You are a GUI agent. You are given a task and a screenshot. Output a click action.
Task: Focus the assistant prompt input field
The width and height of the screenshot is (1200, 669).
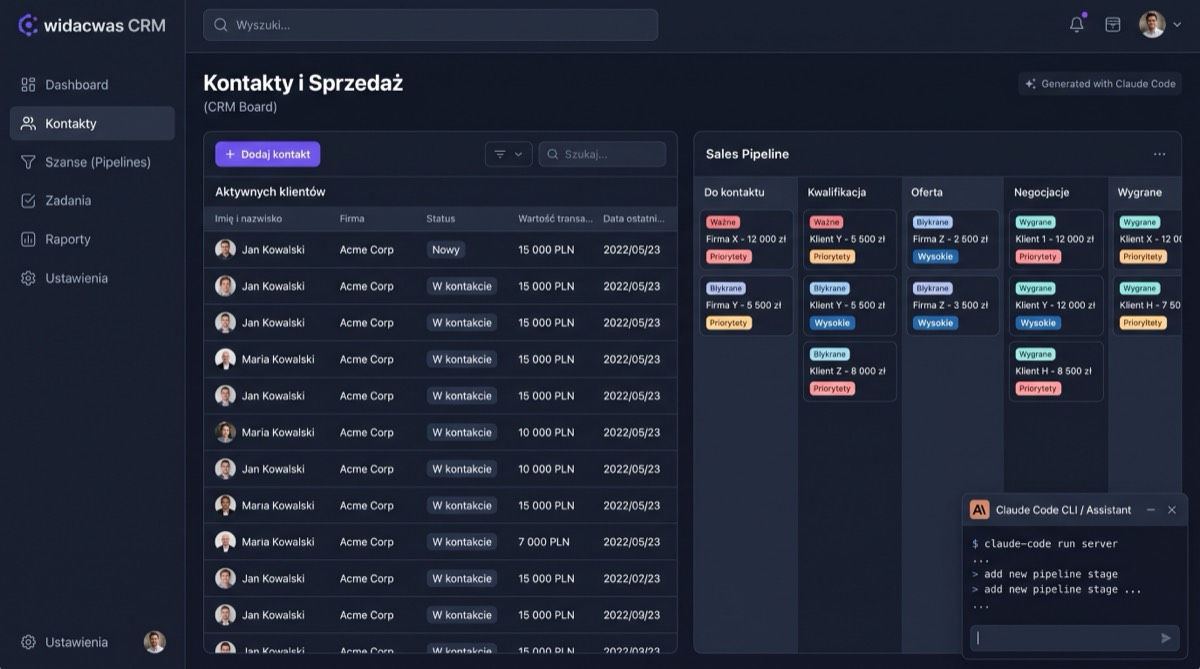point(1074,638)
